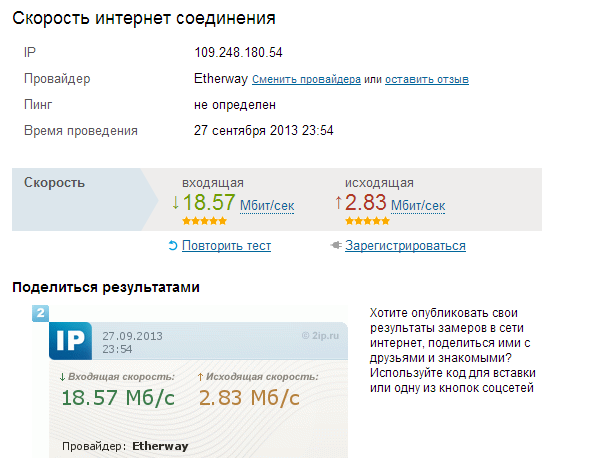The width and height of the screenshot is (599, 458).
Task: Click the blue refresh icon beside Повторить тест
Action: coord(173,245)
